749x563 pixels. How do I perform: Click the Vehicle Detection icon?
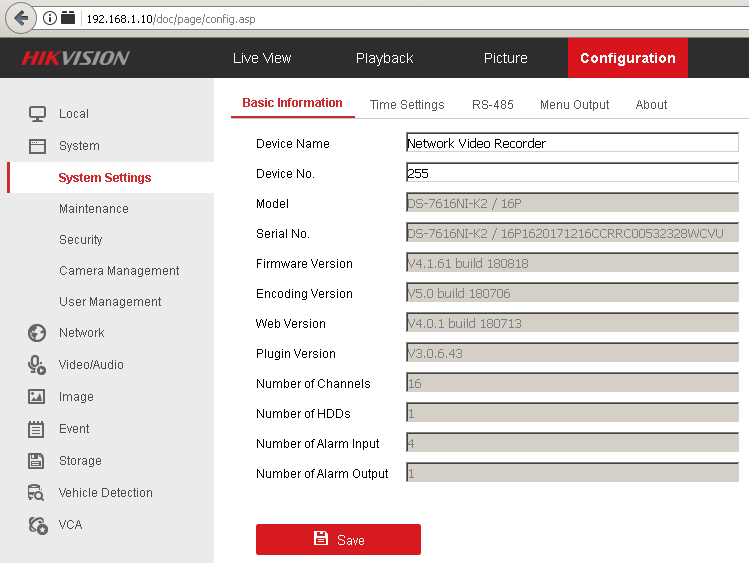click(37, 493)
